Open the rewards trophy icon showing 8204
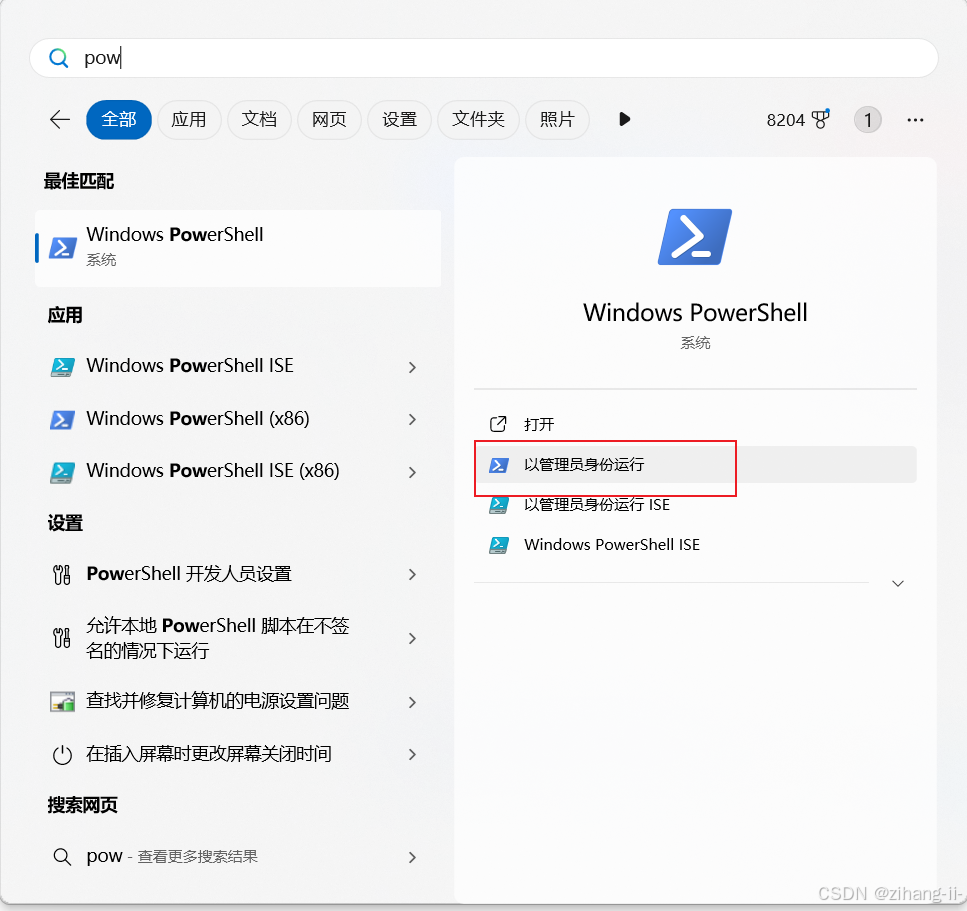967x911 pixels. point(821,118)
